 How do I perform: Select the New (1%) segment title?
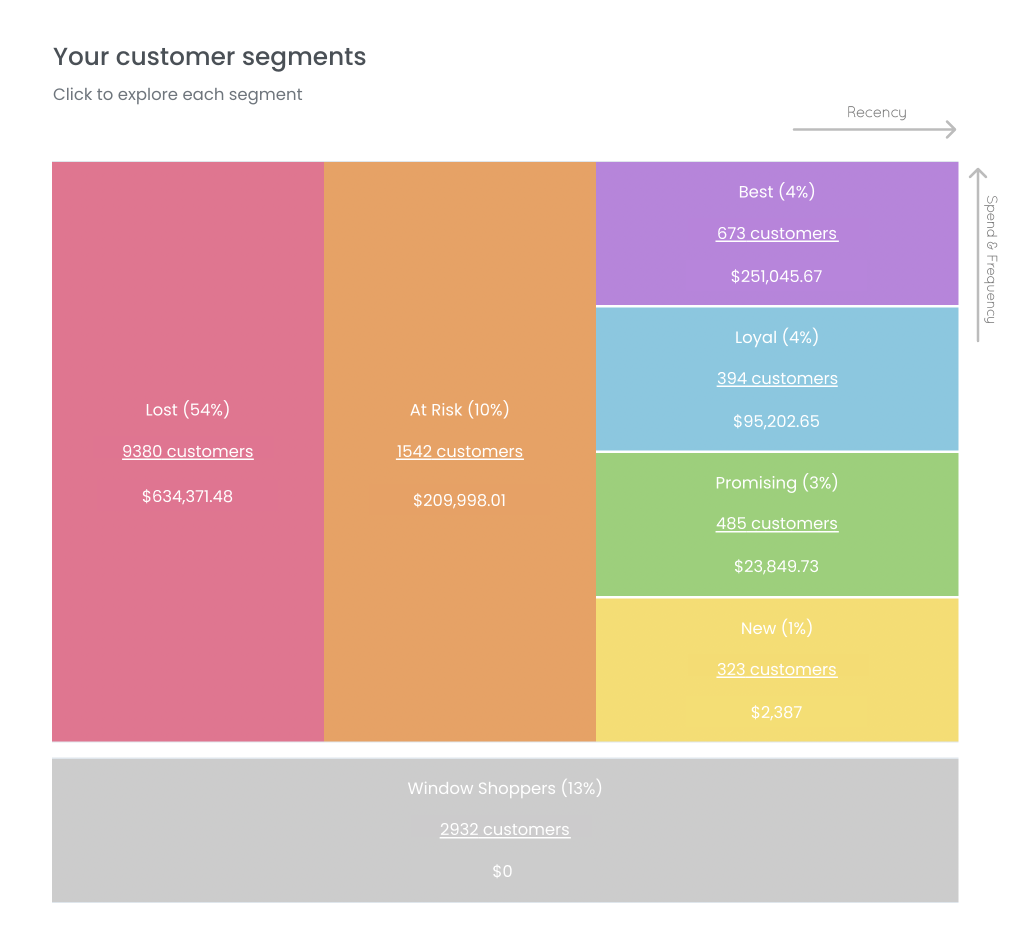click(777, 628)
